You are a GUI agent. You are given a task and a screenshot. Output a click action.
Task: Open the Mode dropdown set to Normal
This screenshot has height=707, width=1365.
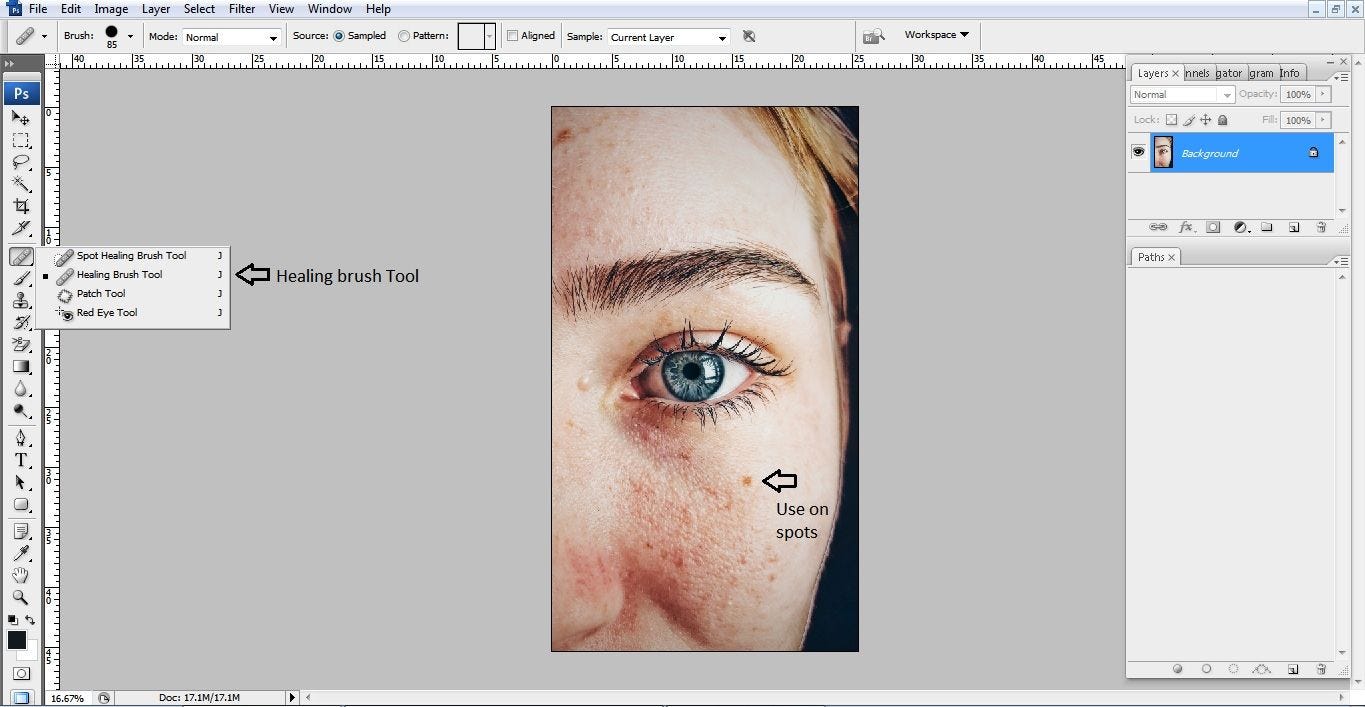tap(231, 37)
